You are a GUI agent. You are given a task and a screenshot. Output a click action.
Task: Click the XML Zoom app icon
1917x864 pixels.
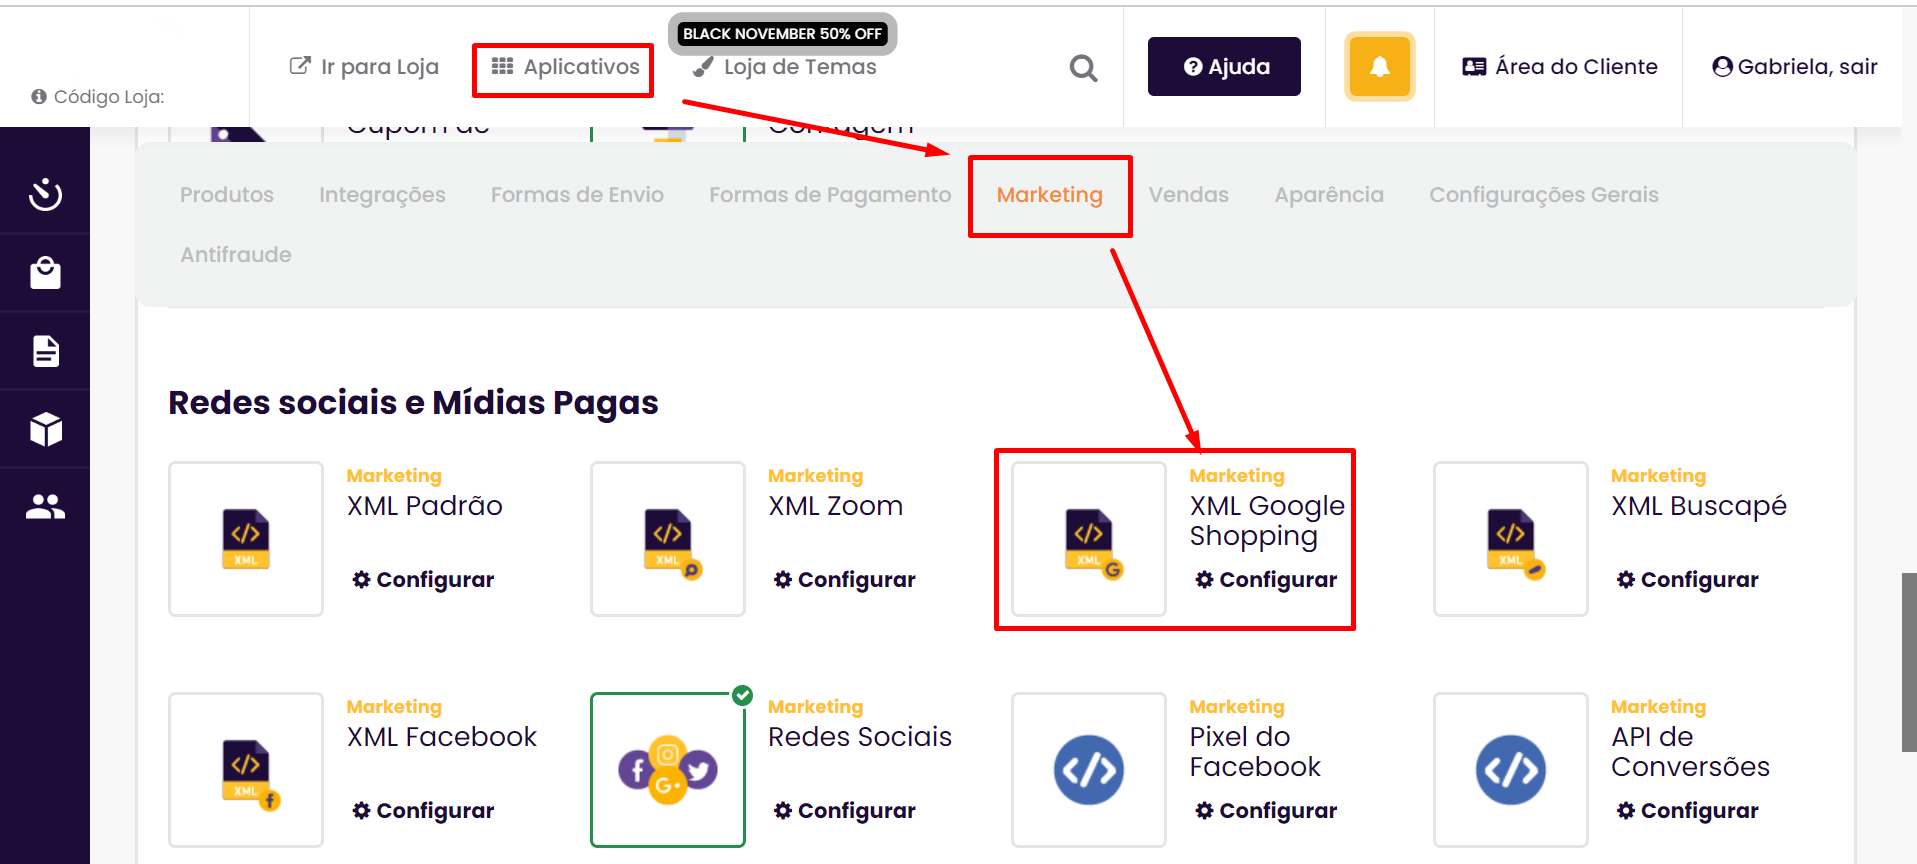click(x=668, y=539)
